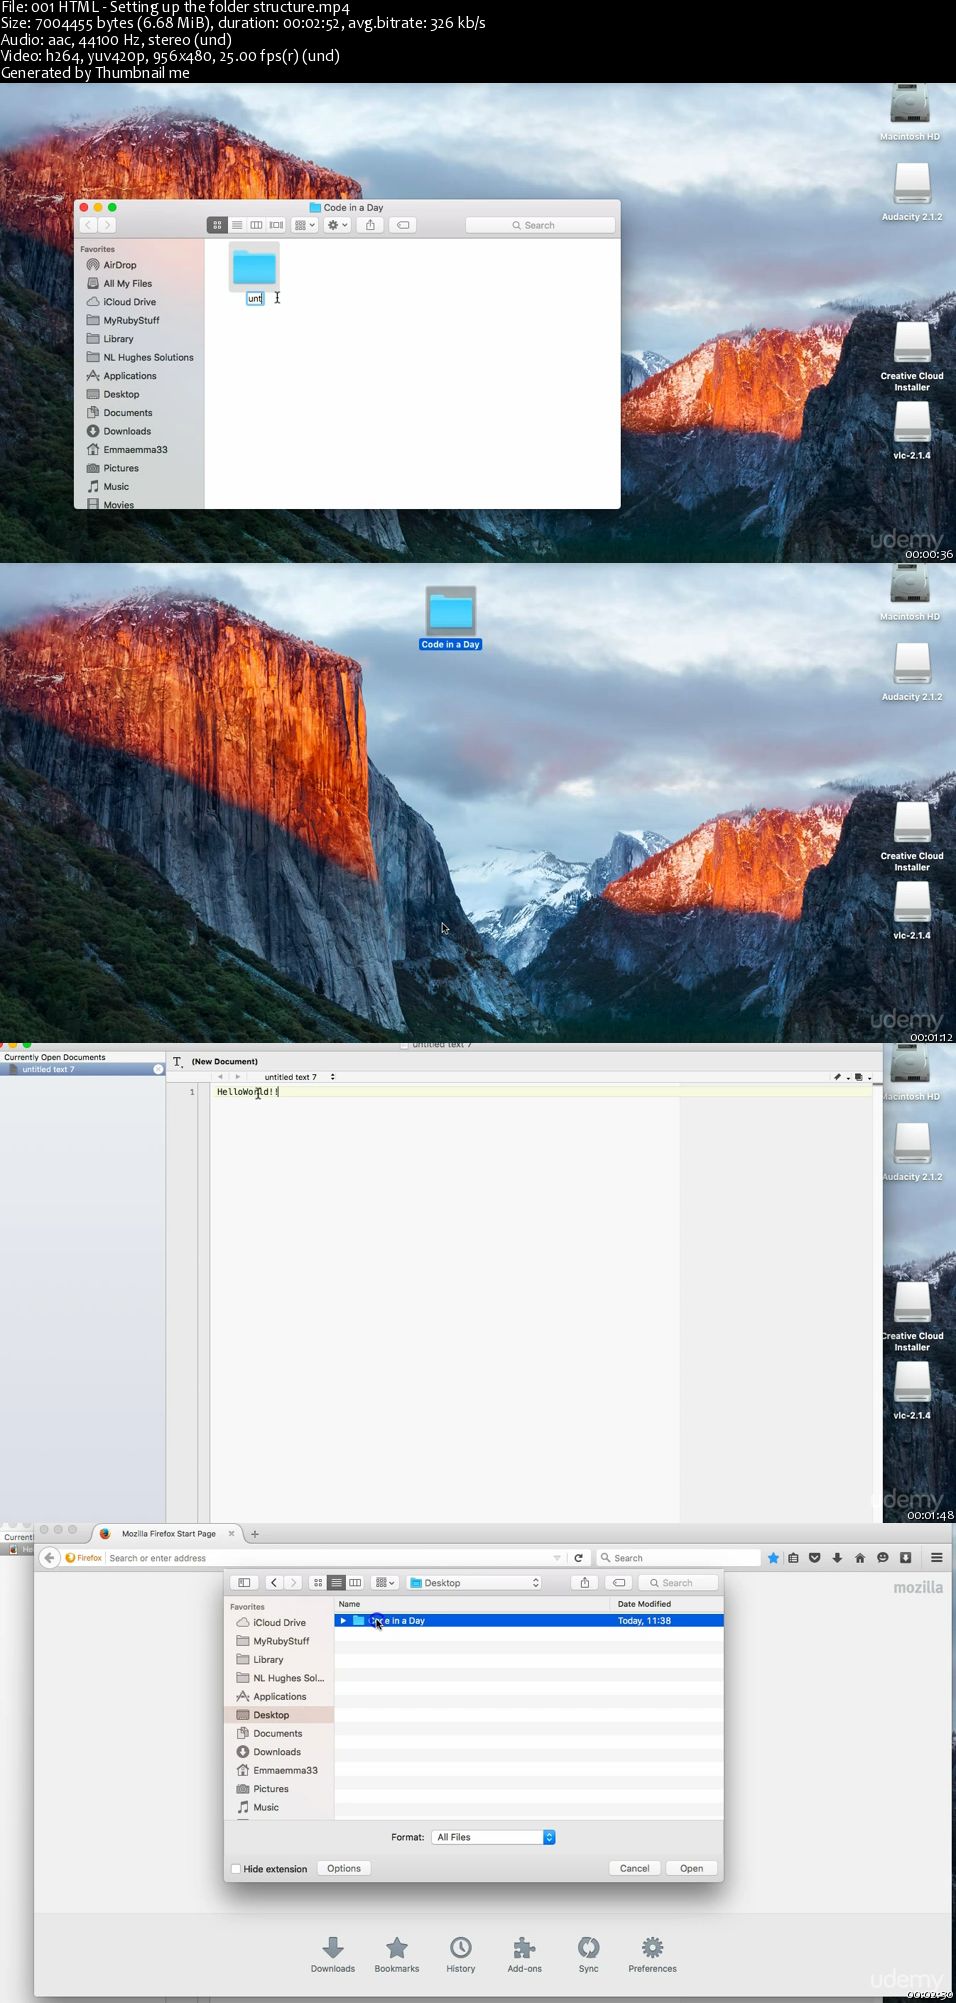Sort file dialog by Date Modified header
956x2003 pixels.
[x=666, y=1604]
